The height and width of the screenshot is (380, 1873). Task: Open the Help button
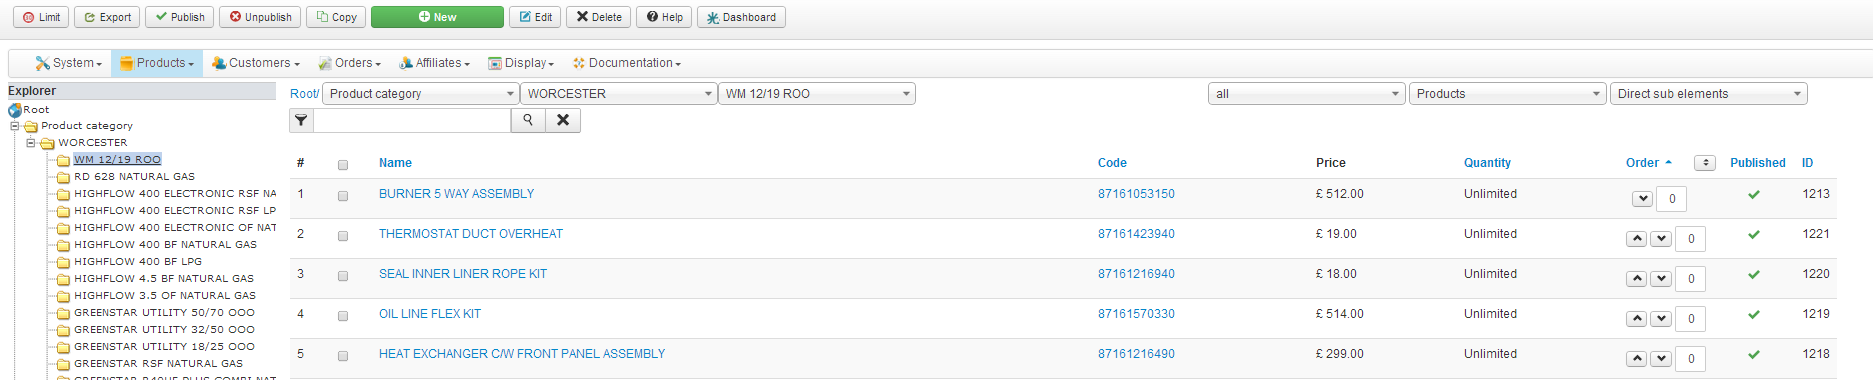(664, 17)
